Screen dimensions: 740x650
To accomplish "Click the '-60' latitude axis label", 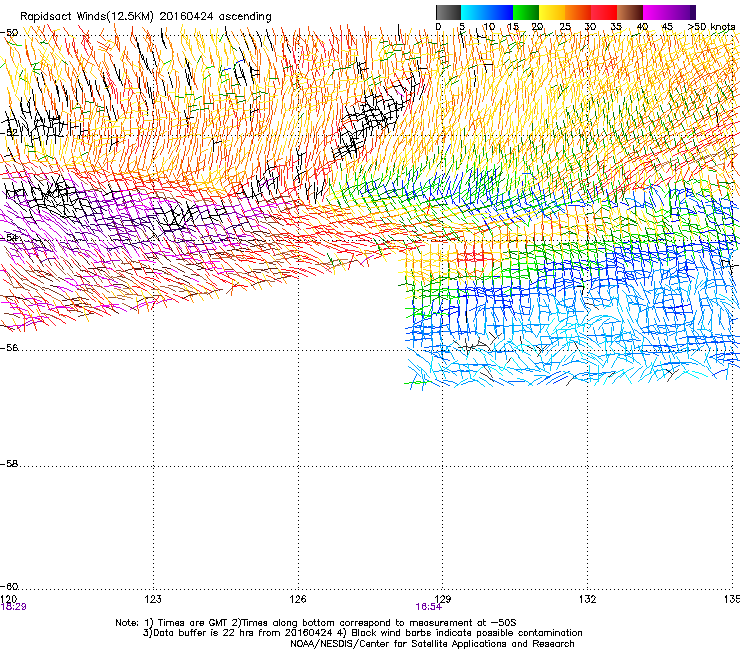I will [9, 587].
